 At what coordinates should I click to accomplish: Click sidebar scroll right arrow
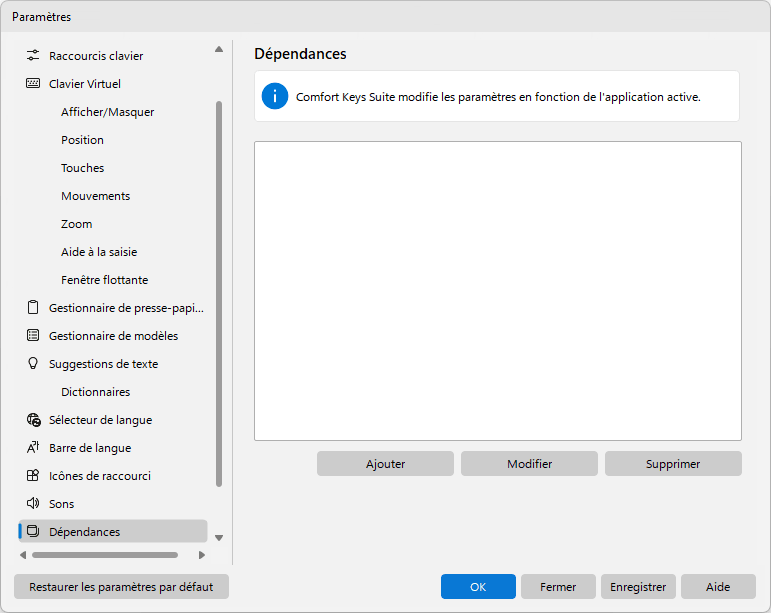pyautogui.click(x=202, y=555)
